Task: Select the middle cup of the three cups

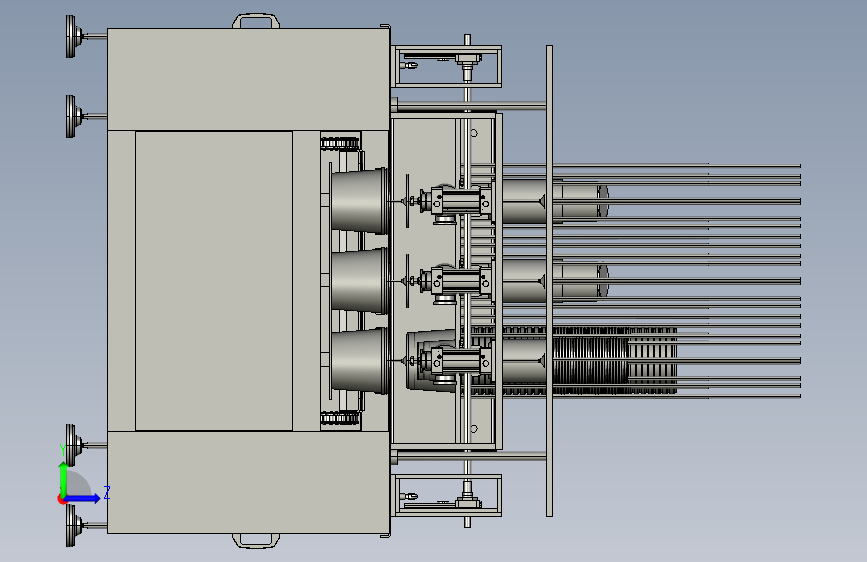Action: tap(359, 281)
